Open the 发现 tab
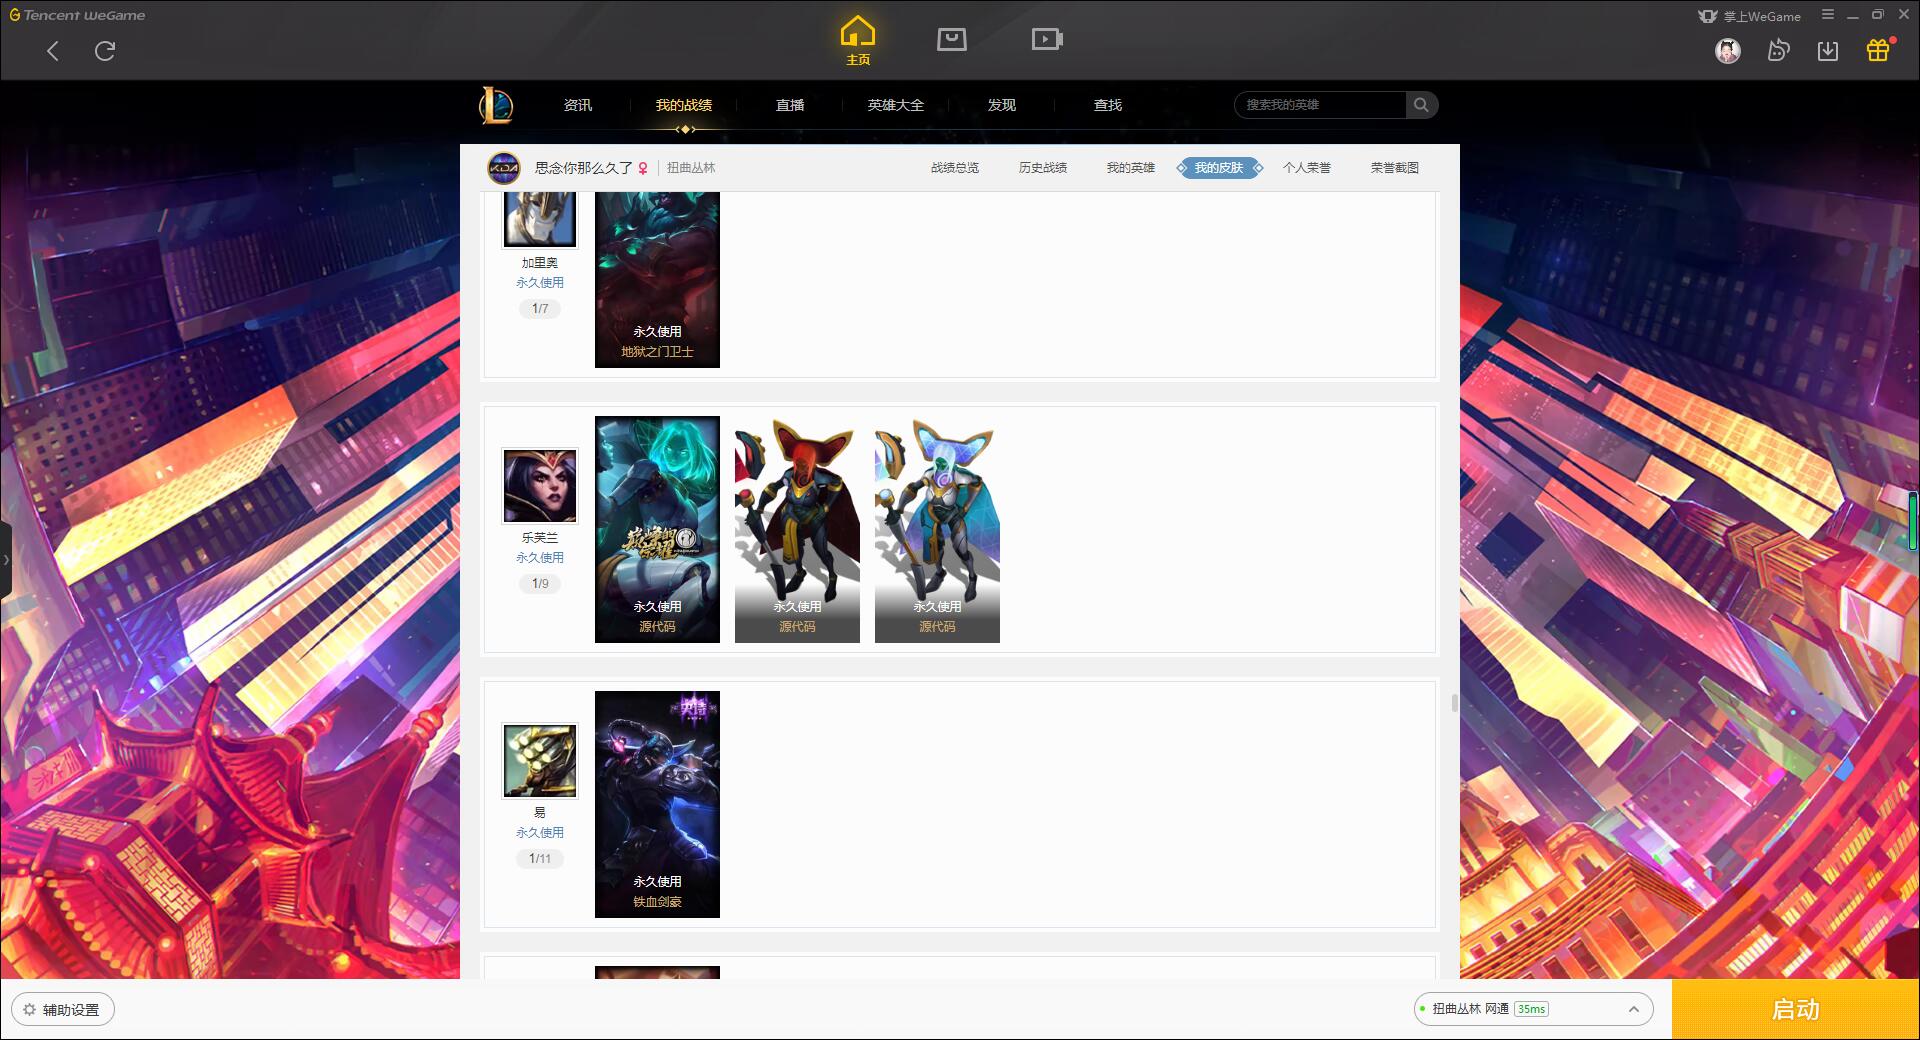 click(x=1002, y=105)
